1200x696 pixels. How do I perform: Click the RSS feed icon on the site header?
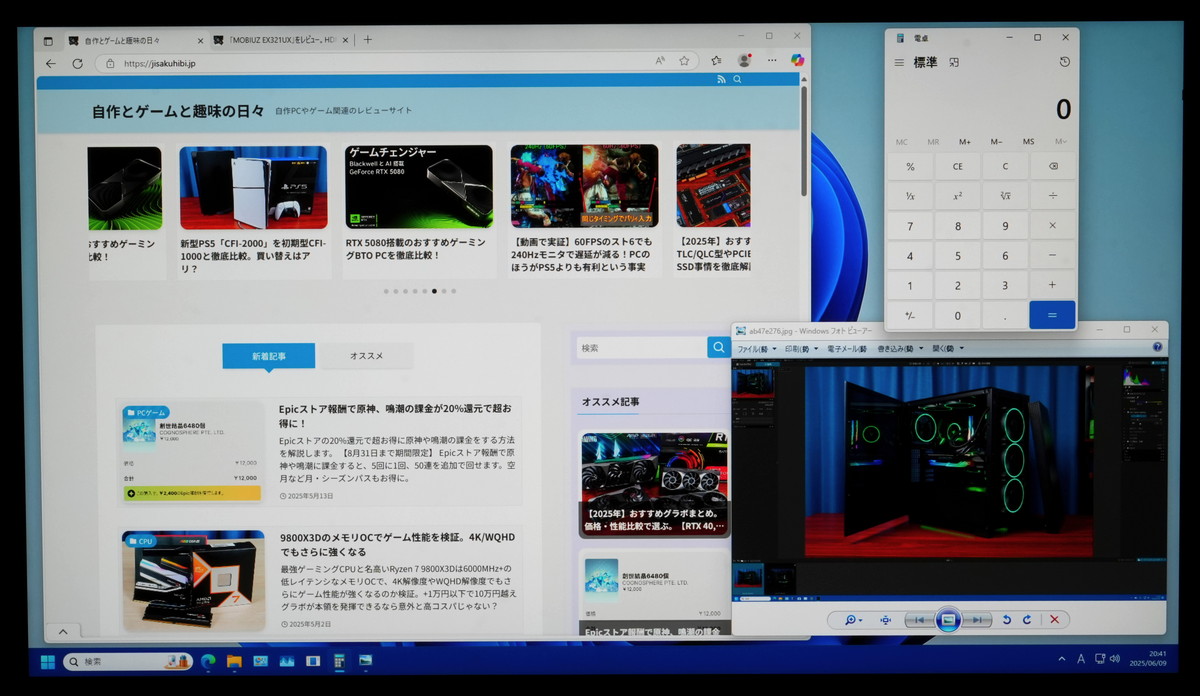721,79
